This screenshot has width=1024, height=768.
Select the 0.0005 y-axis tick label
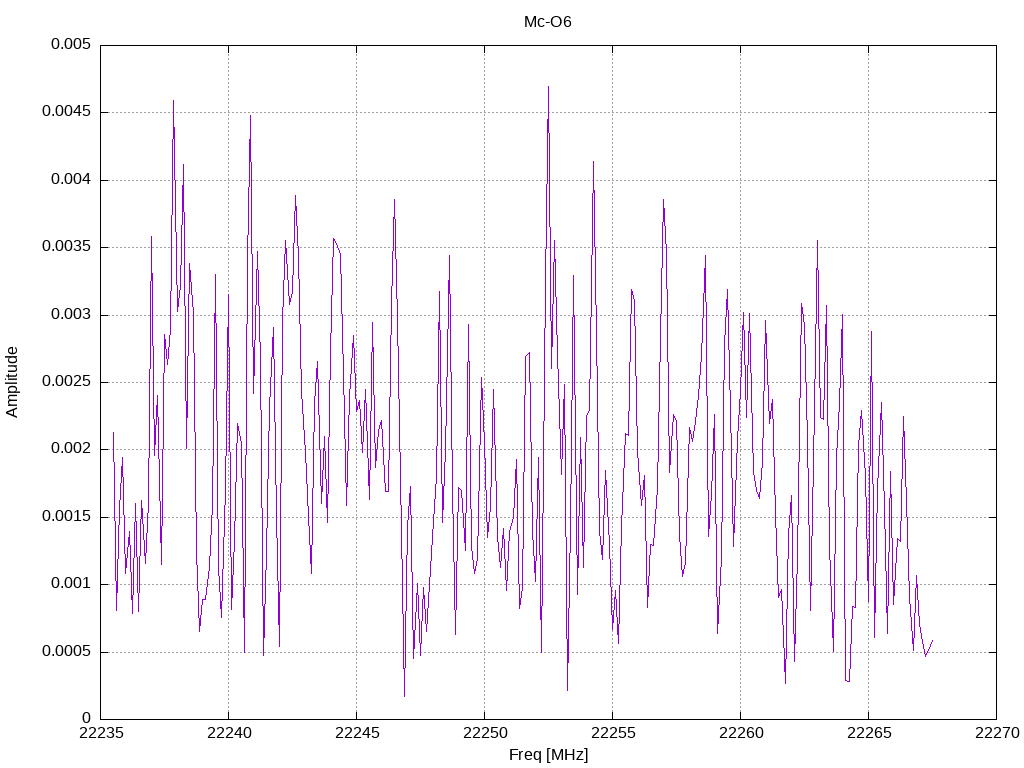click(x=66, y=652)
